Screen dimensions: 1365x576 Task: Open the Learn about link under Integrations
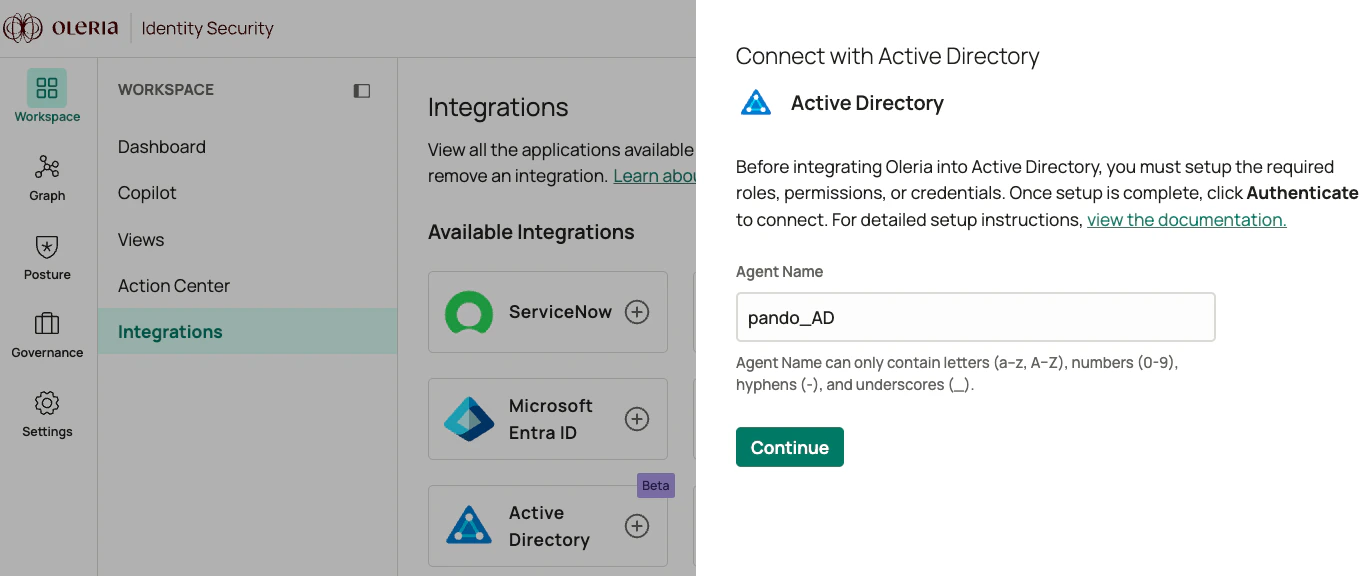(x=655, y=176)
